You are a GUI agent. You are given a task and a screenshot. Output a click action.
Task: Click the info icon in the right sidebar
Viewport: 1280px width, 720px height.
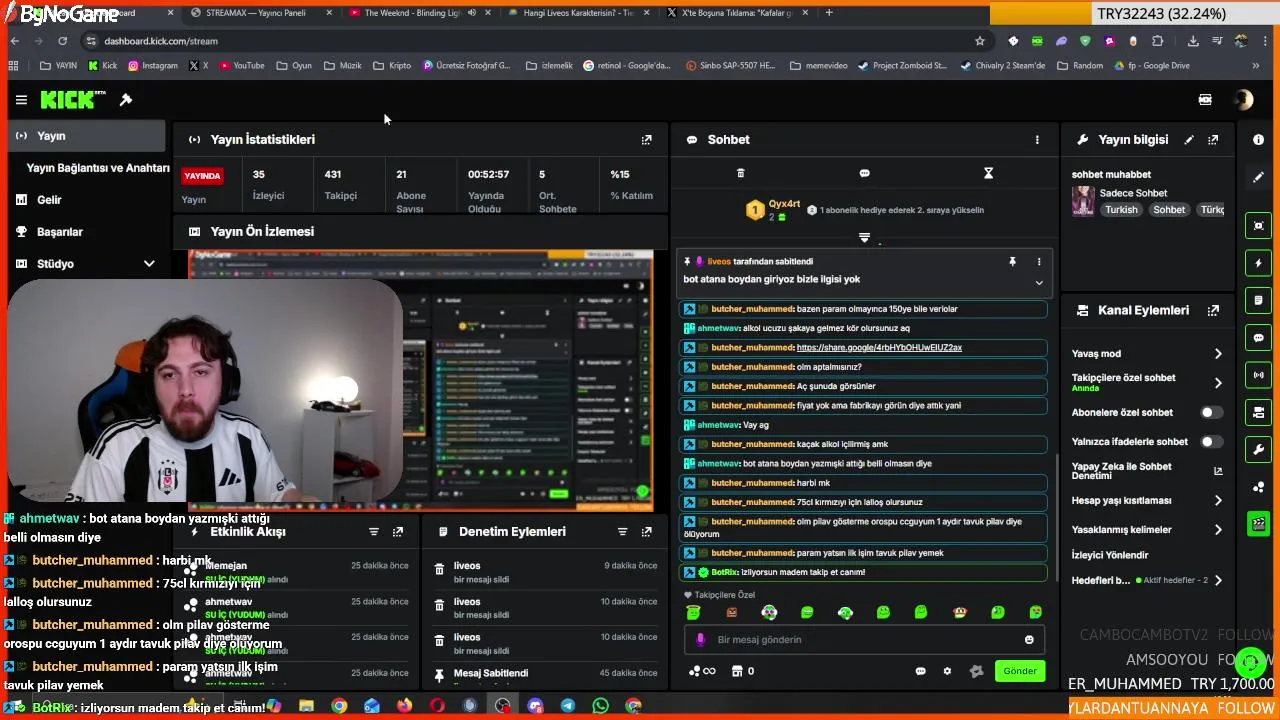click(x=1259, y=140)
